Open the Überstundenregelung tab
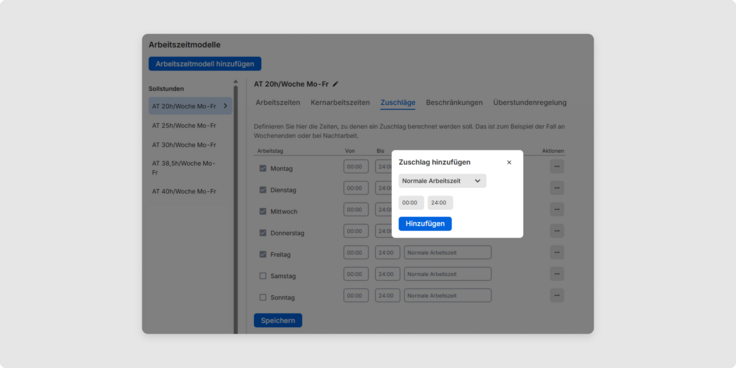This screenshot has width=736, height=368. (530, 102)
